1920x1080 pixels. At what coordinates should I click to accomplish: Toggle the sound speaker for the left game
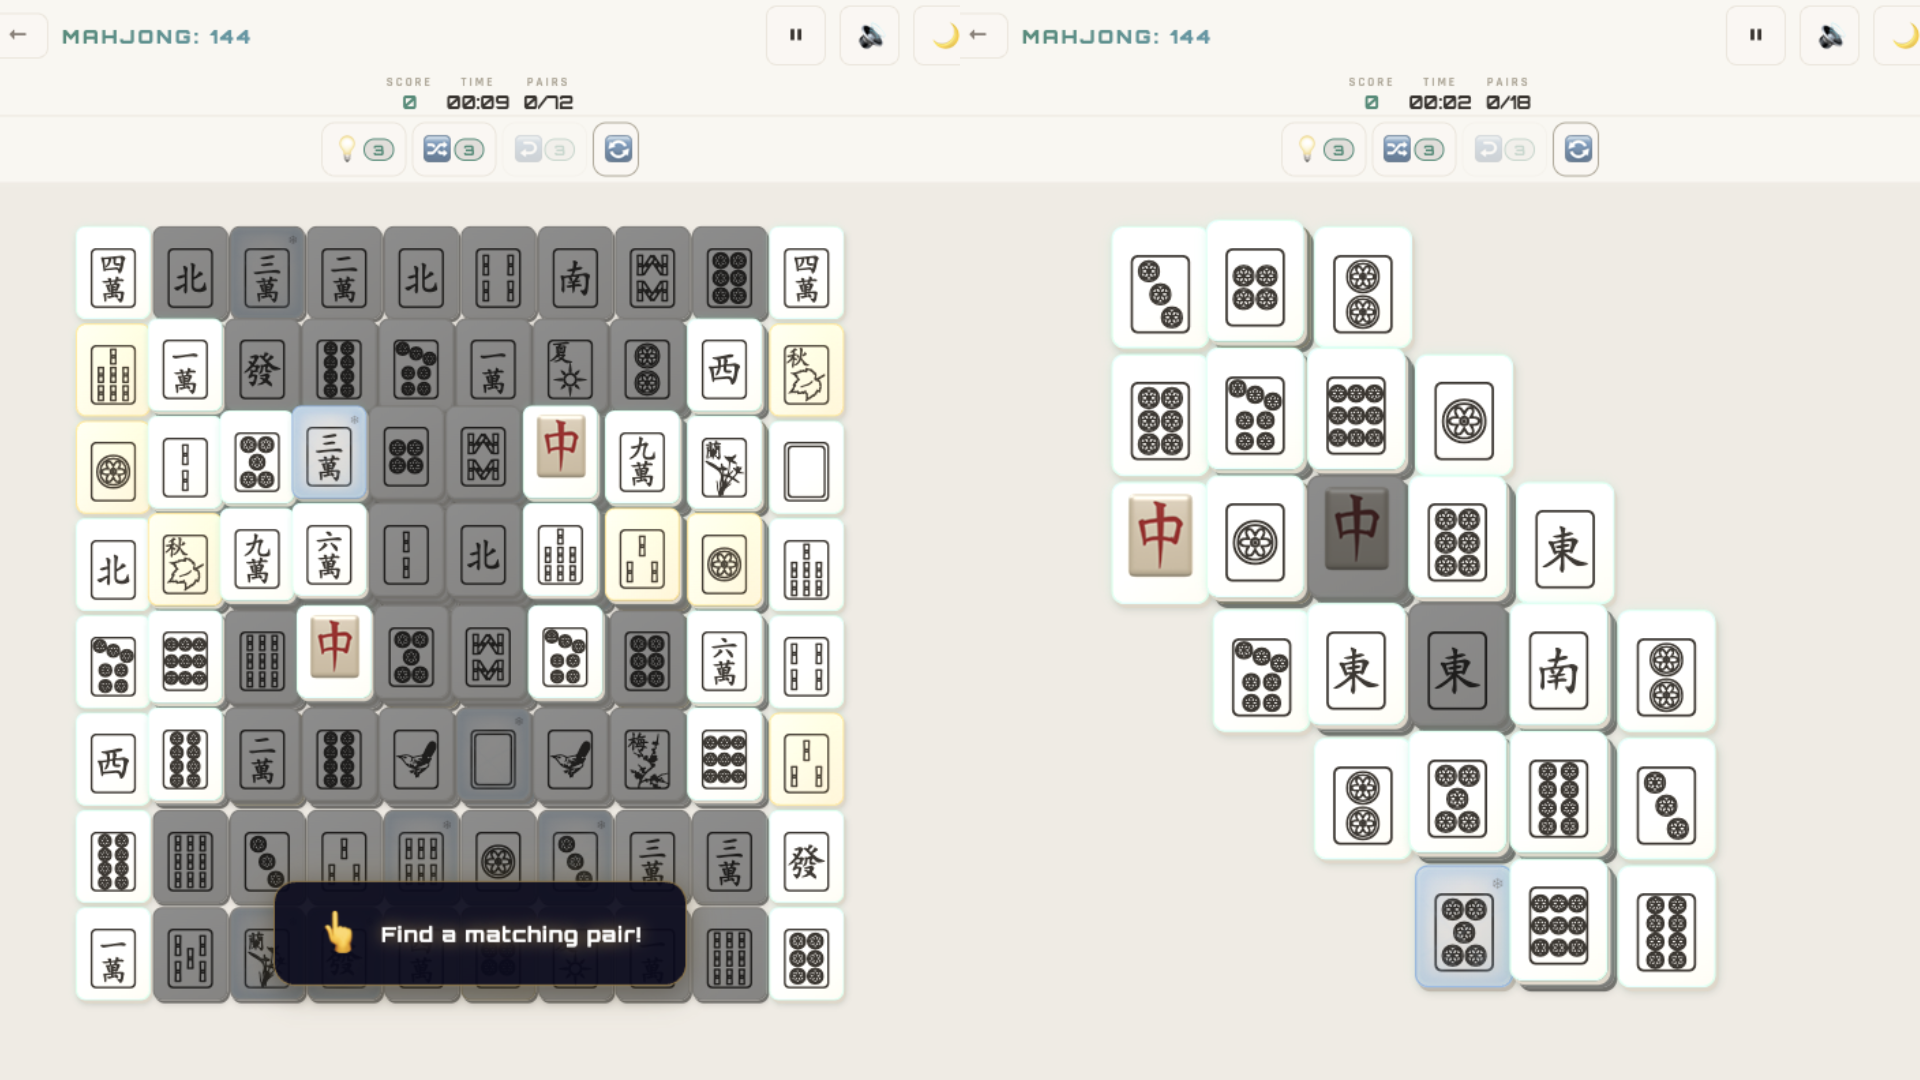[868, 35]
